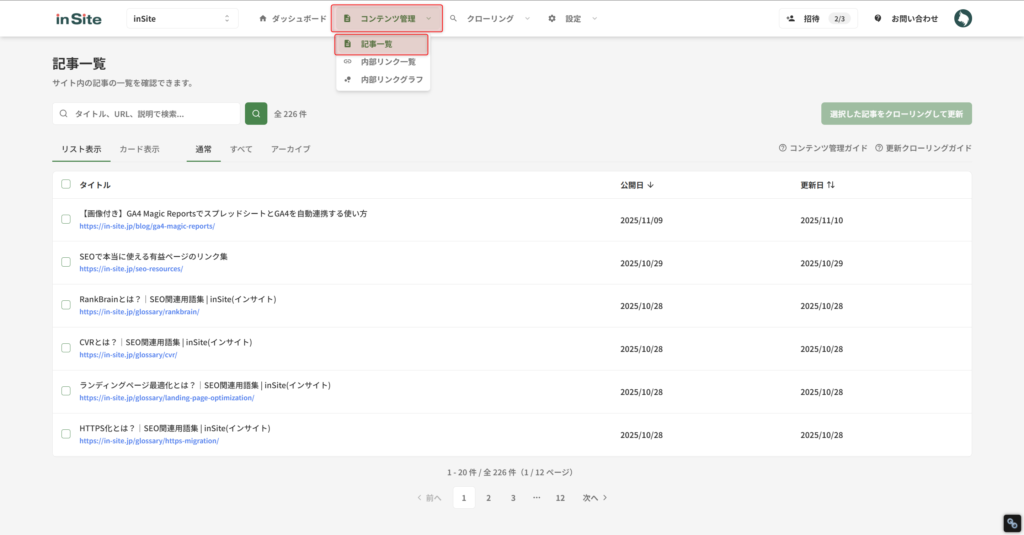Click the クローリング magnifier icon
Image resolution: width=1024 pixels, height=535 pixels.
click(453, 18)
